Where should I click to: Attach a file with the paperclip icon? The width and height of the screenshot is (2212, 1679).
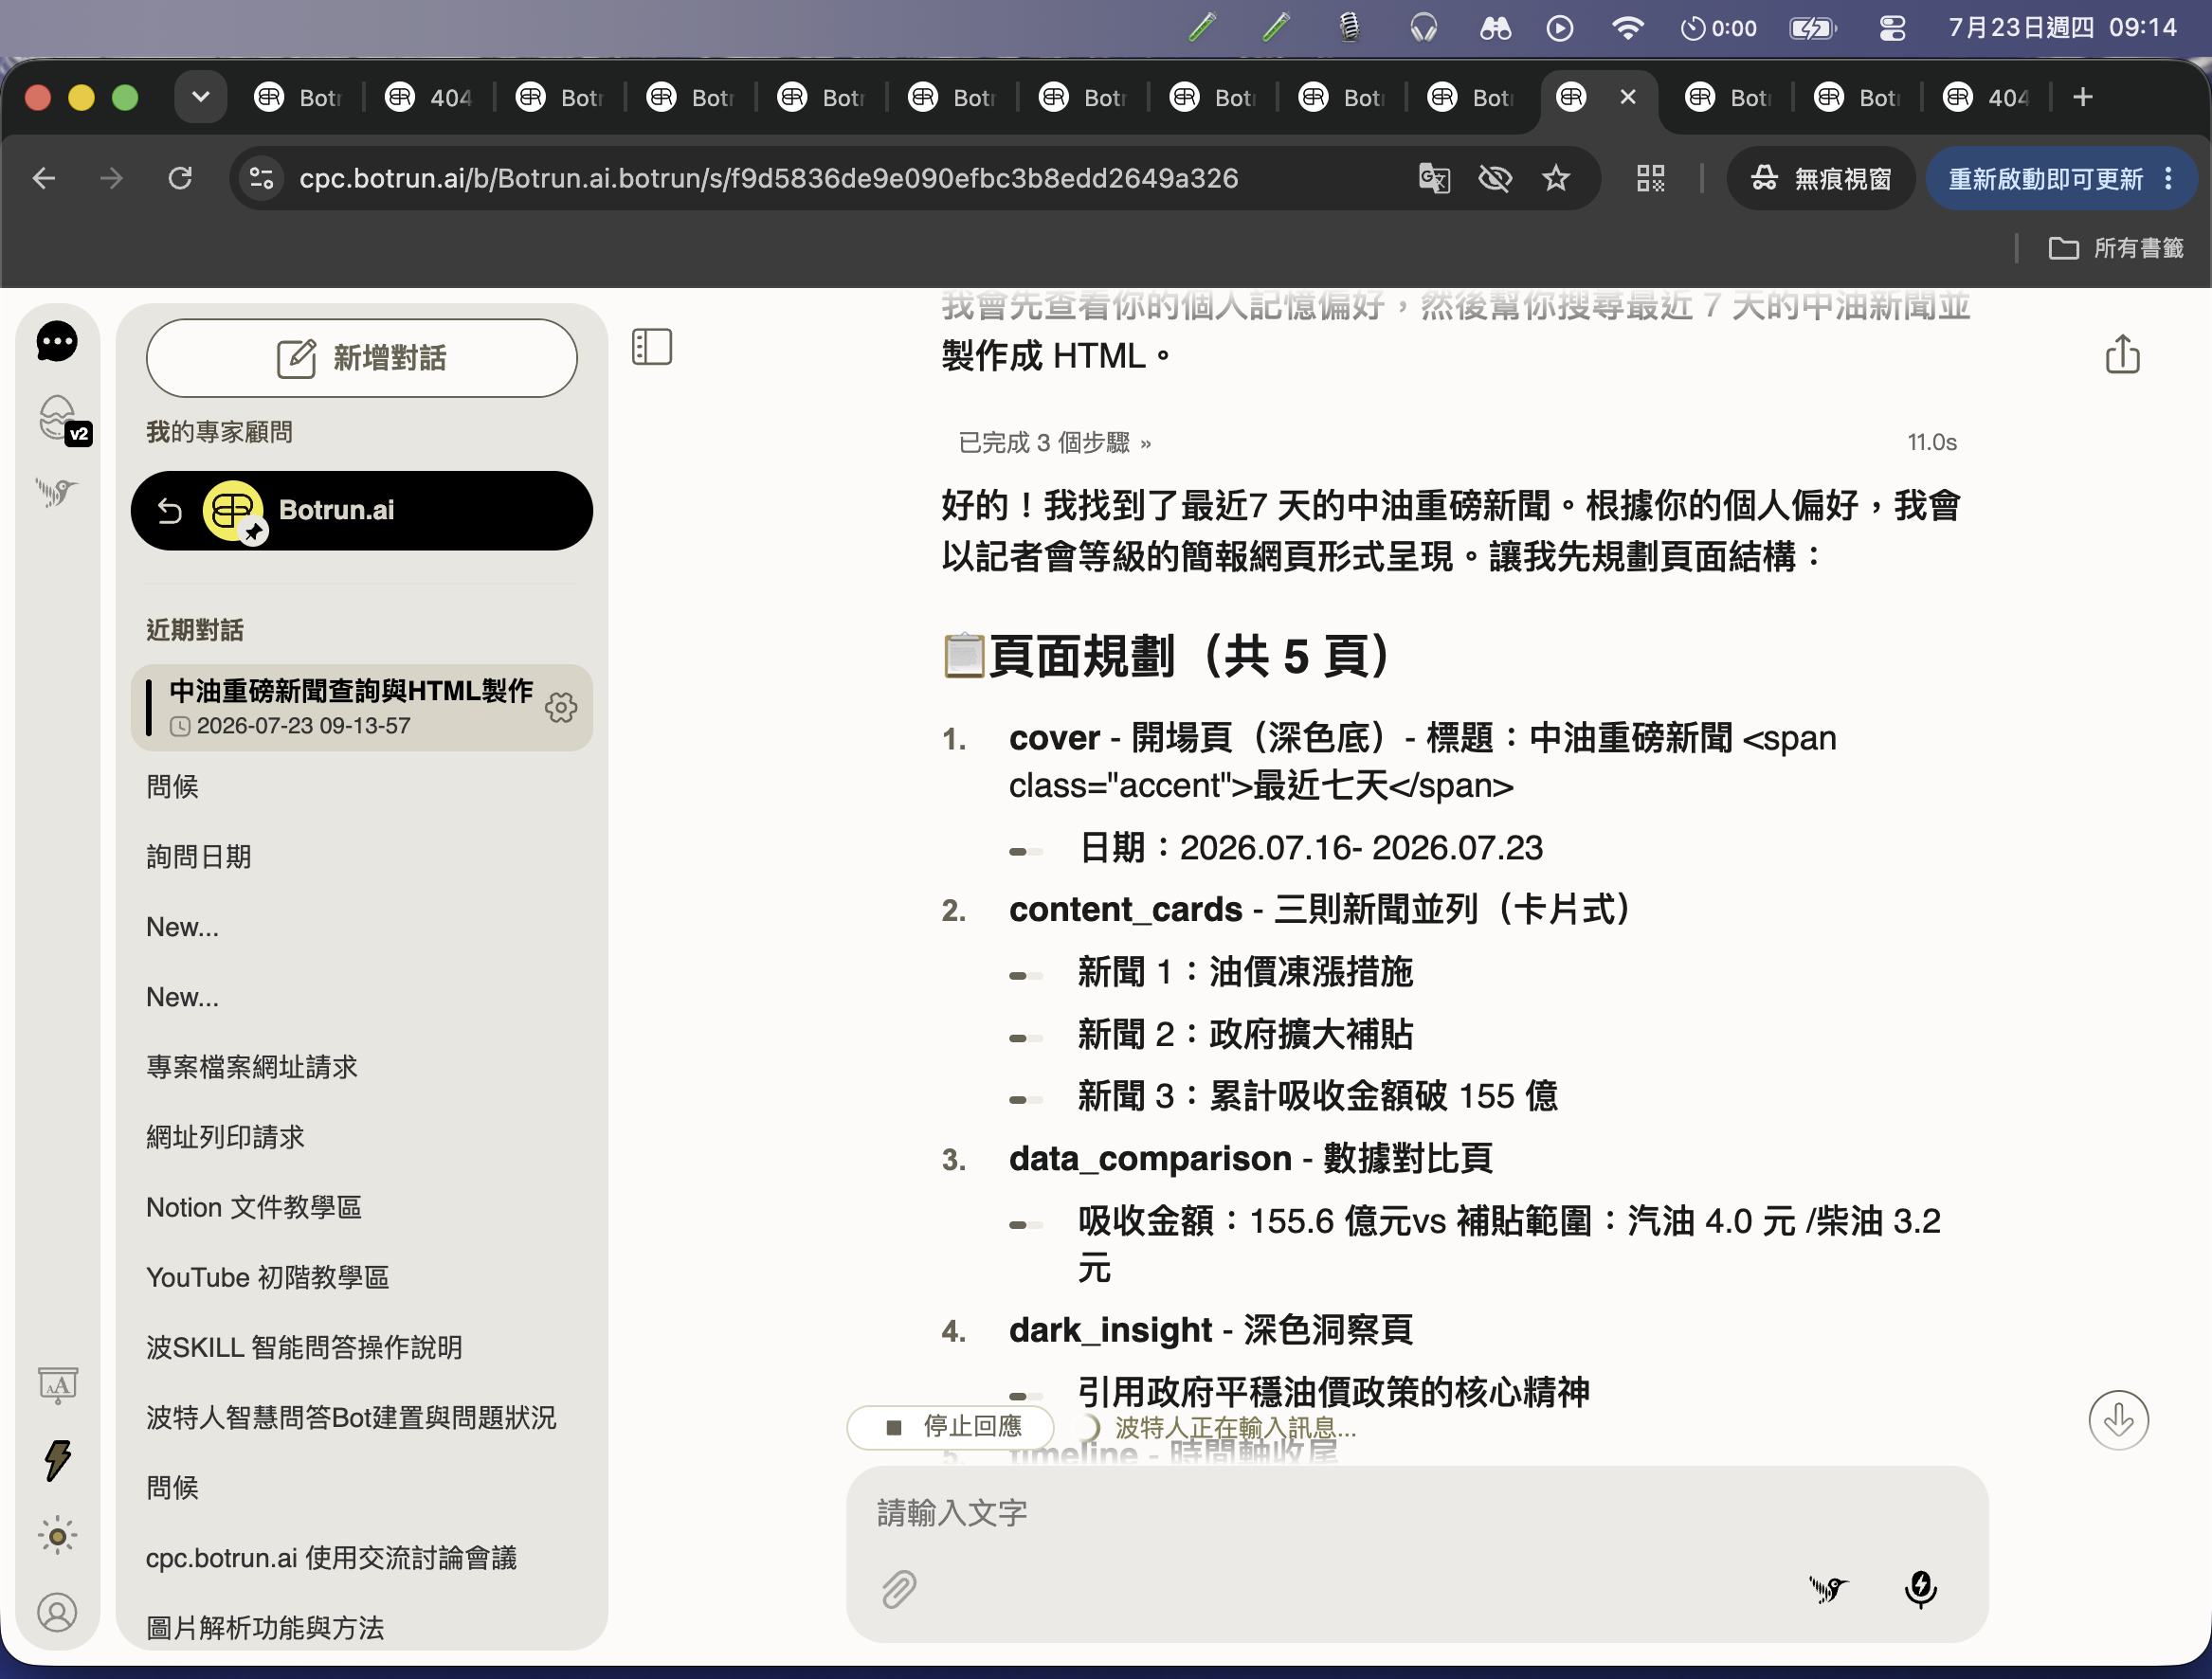point(899,1587)
